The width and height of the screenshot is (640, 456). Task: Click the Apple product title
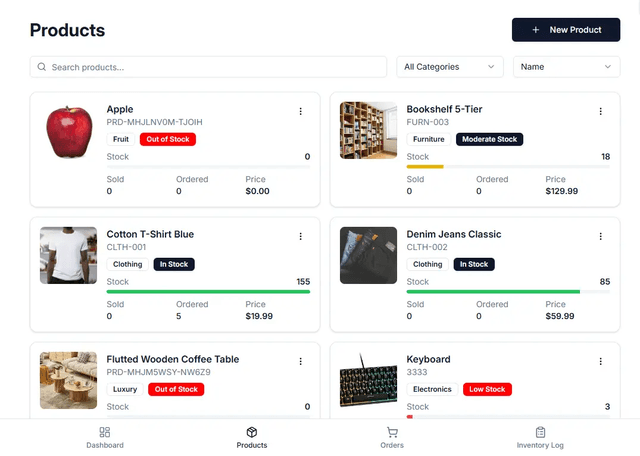pos(120,109)
